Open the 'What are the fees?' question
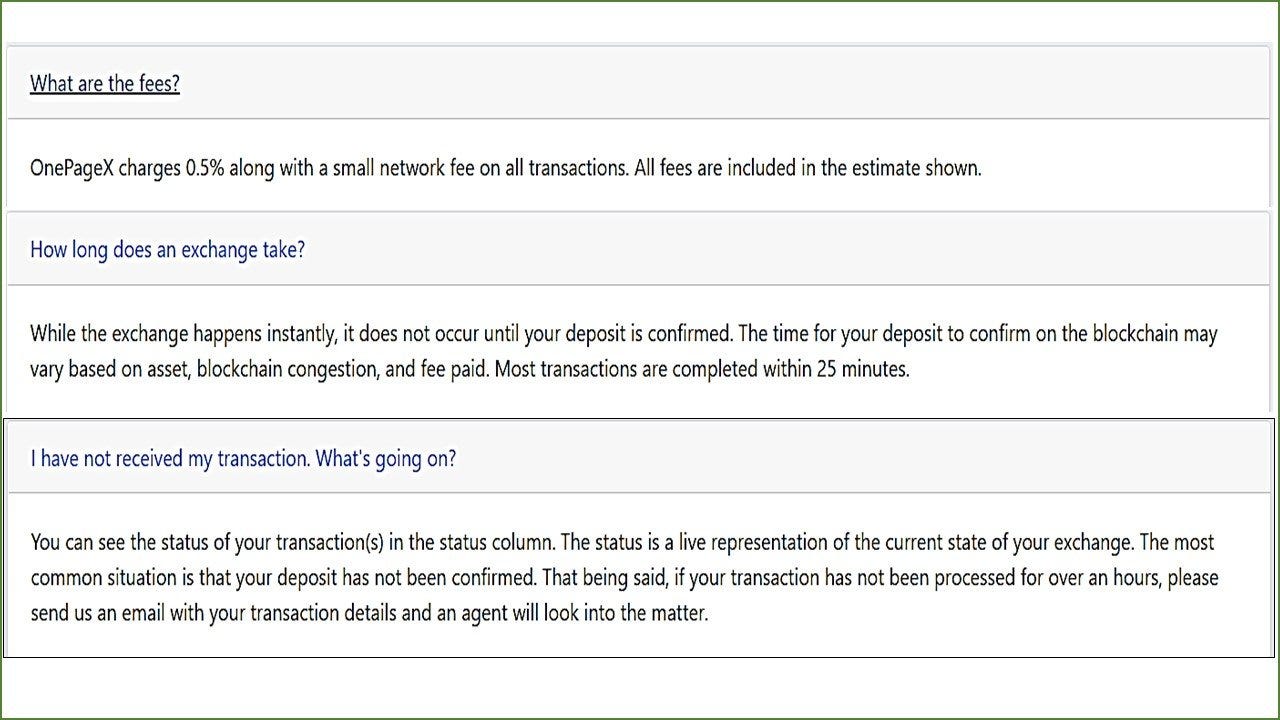 click(105, 83)
